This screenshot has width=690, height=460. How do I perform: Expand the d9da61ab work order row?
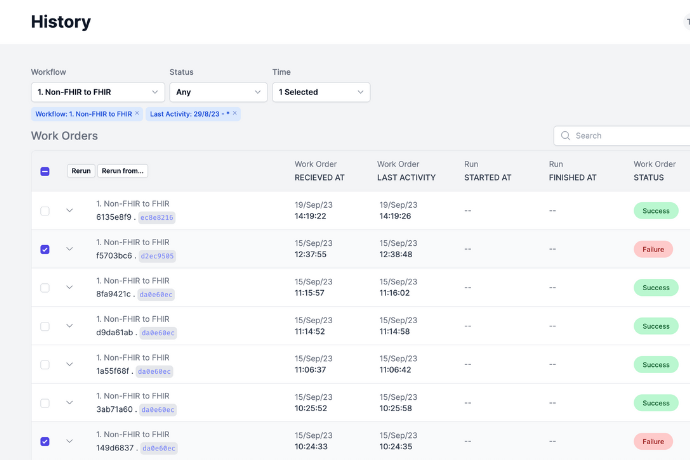[x=70, y=326]
